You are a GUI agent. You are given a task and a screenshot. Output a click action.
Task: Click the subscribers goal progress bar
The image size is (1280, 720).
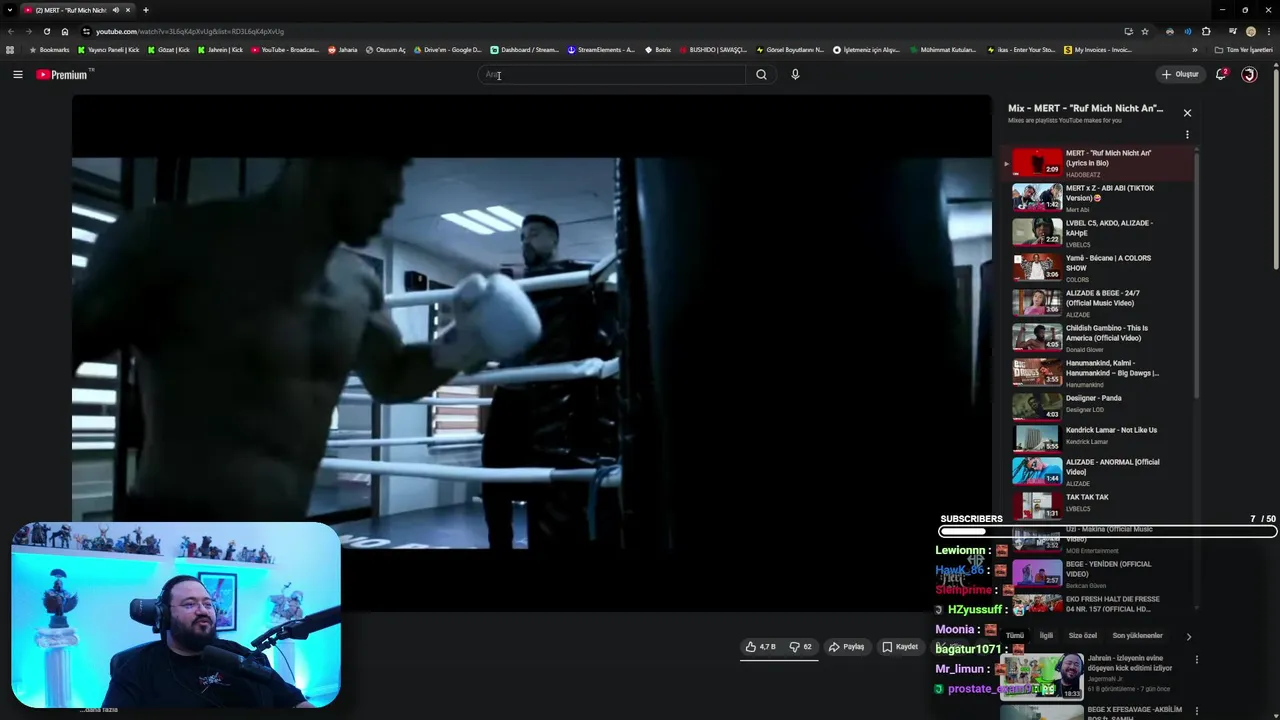click(x=1108, y=532)
